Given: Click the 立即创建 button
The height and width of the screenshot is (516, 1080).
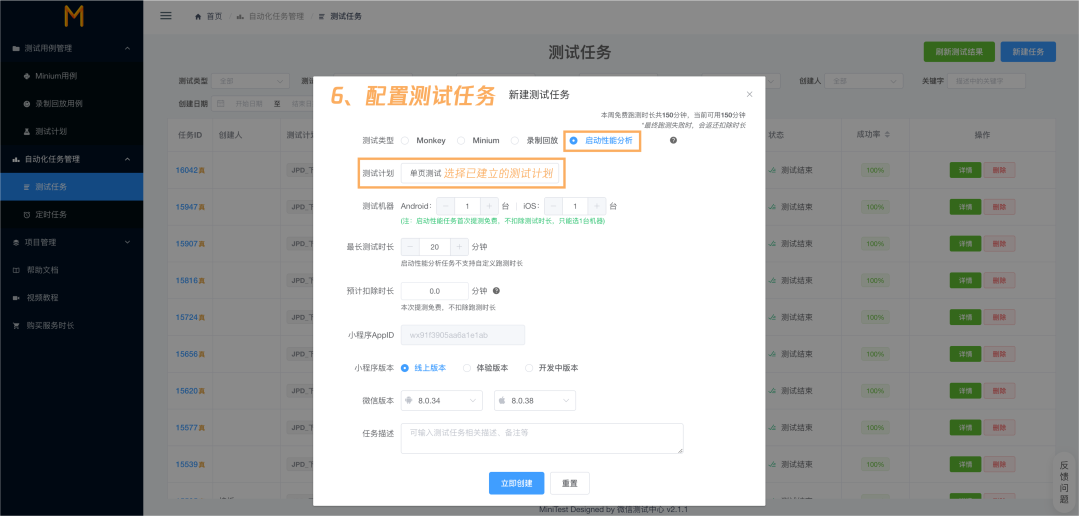Looking at the screenshot, I should click(x=517, y=483).
